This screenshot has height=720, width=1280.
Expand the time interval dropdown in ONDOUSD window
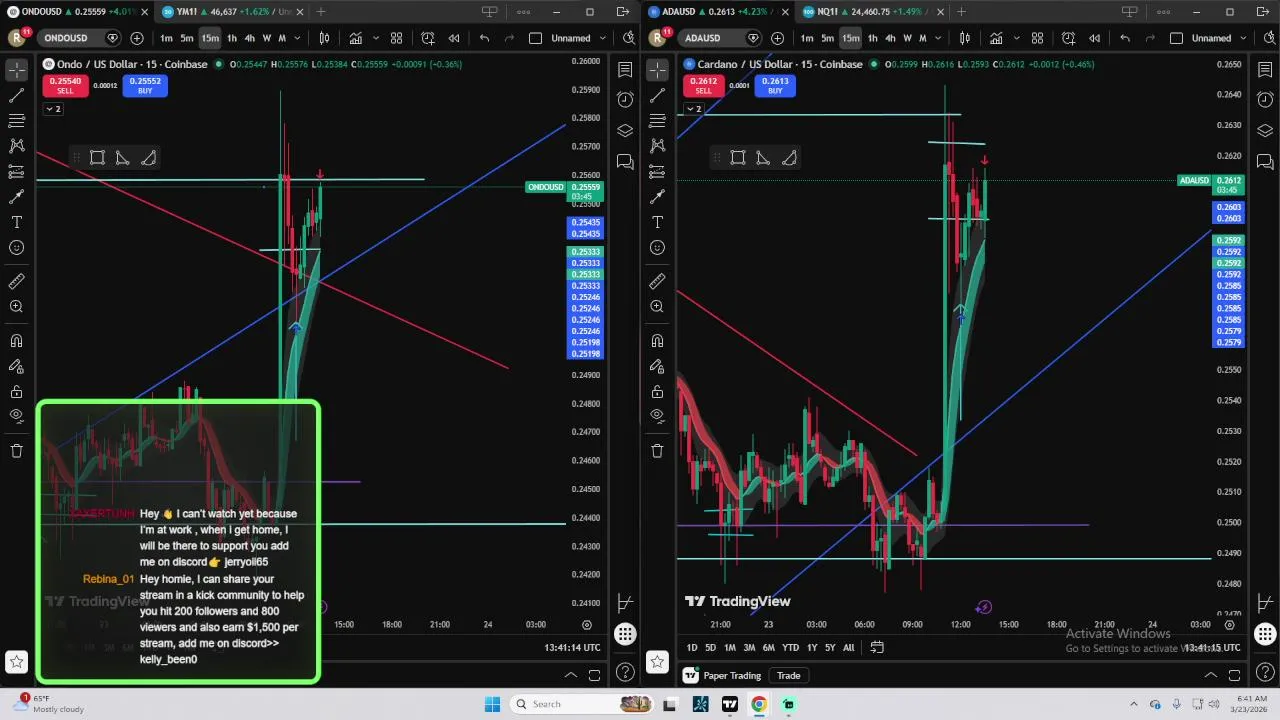[297, 38]
